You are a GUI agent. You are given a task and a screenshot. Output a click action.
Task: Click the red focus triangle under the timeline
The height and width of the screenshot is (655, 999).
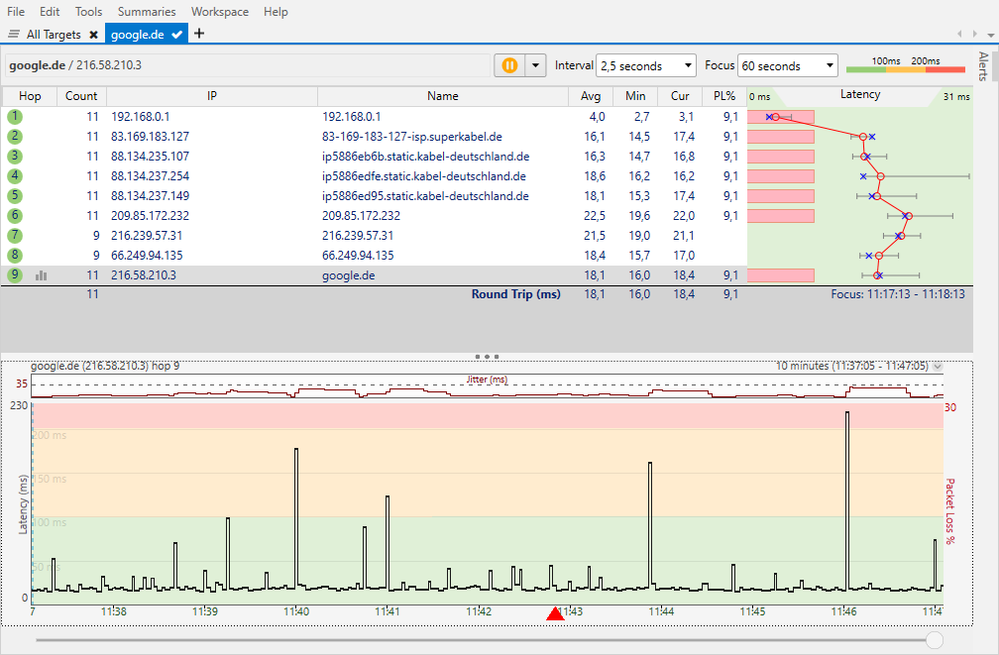556,614
